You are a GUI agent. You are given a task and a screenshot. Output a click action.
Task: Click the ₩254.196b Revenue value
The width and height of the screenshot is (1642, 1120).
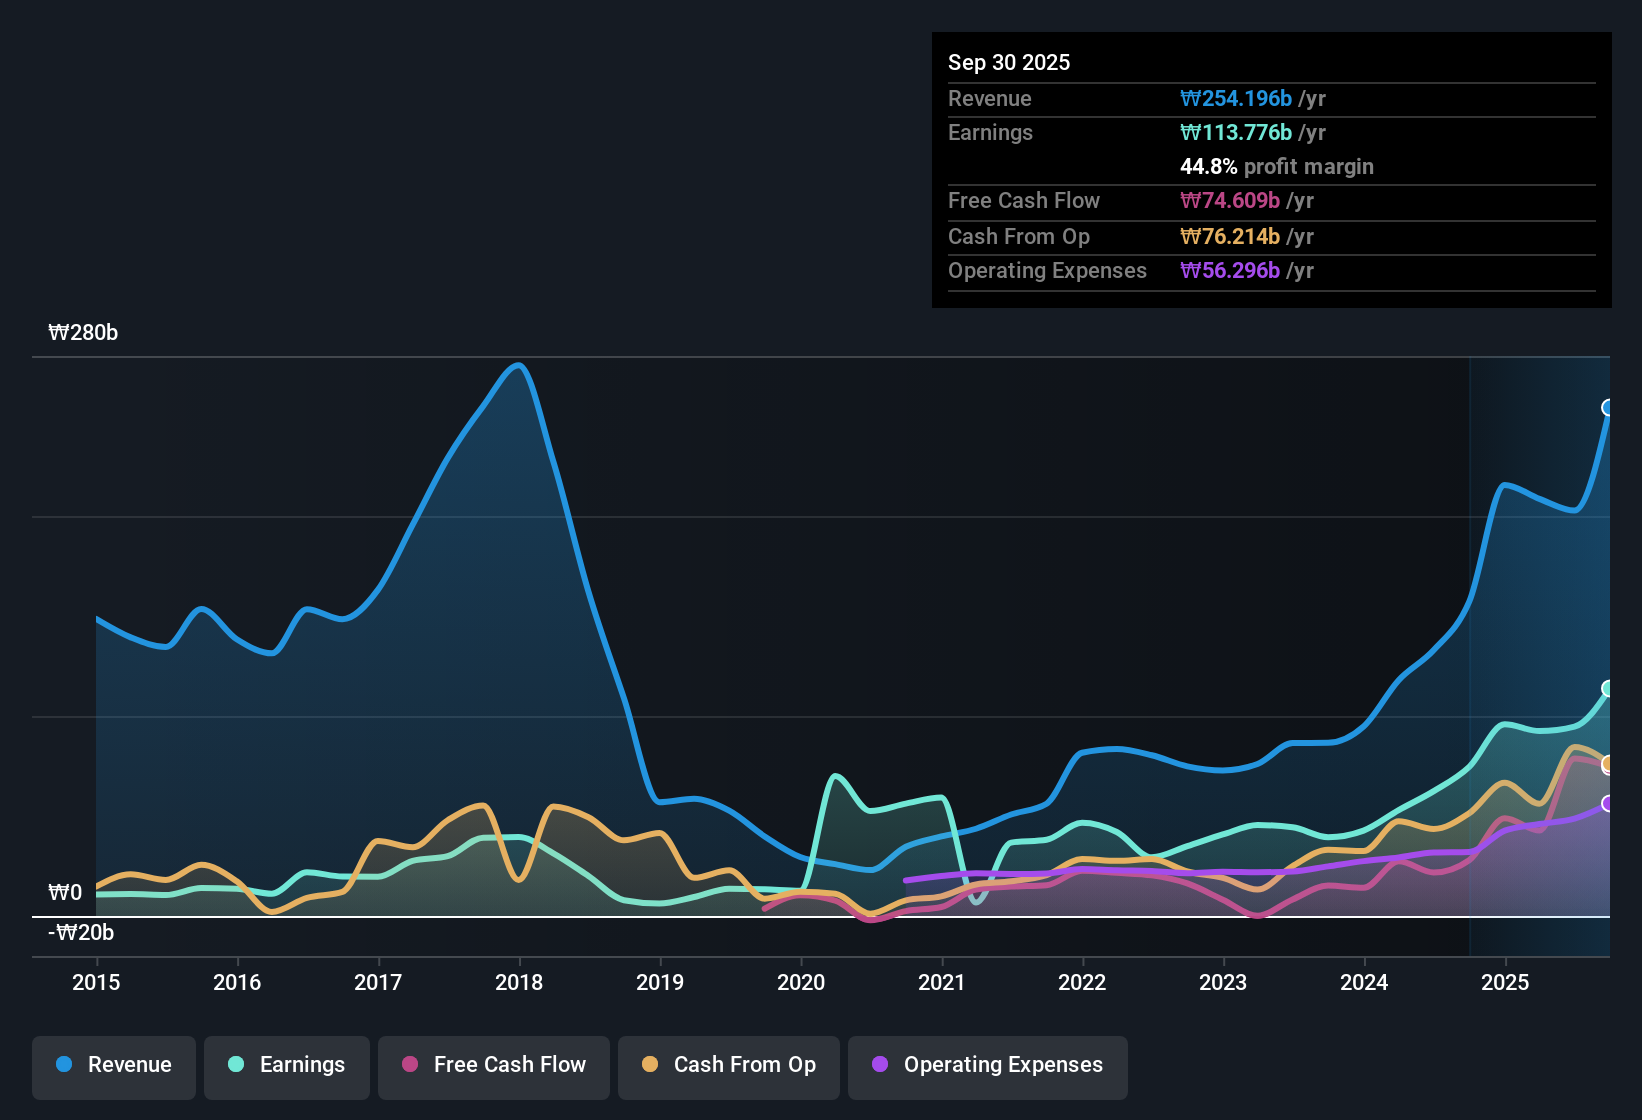coord(1236,98)
